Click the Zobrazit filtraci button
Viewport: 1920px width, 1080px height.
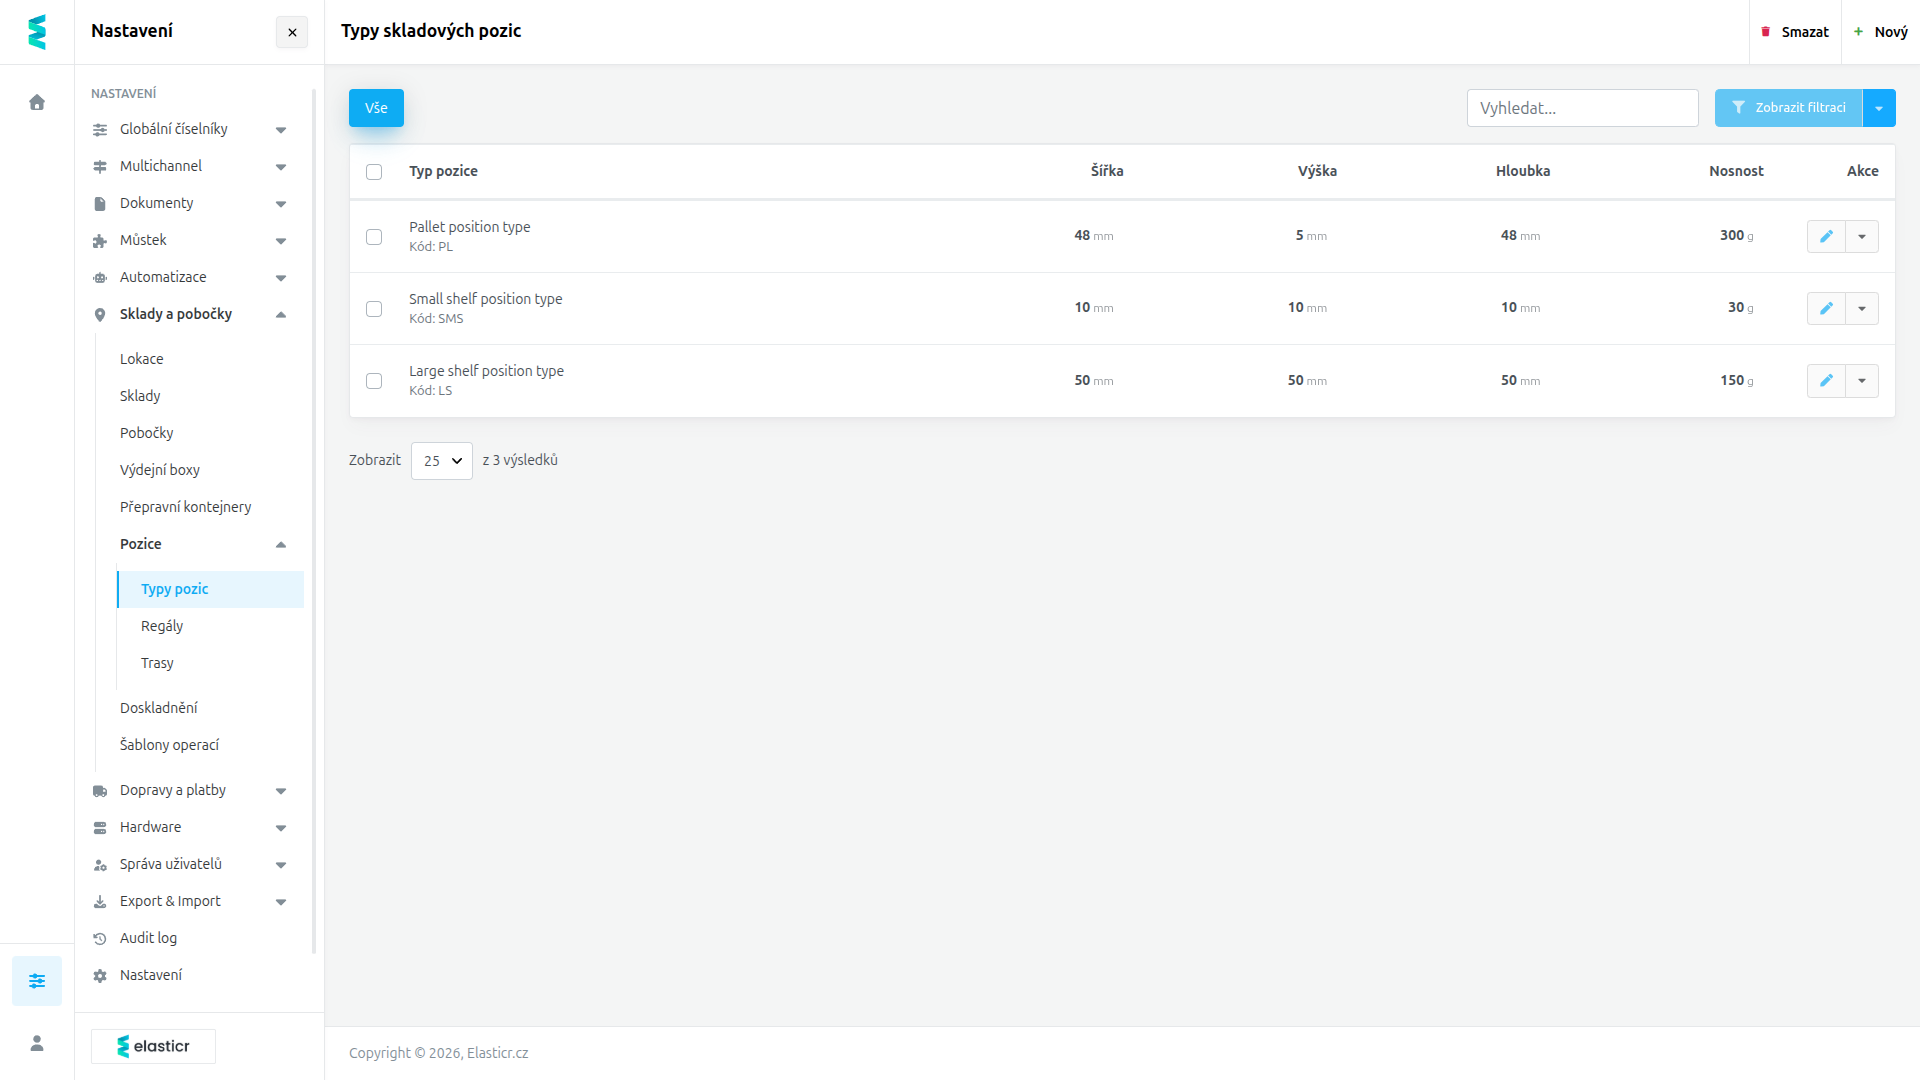pos(1788,108)
